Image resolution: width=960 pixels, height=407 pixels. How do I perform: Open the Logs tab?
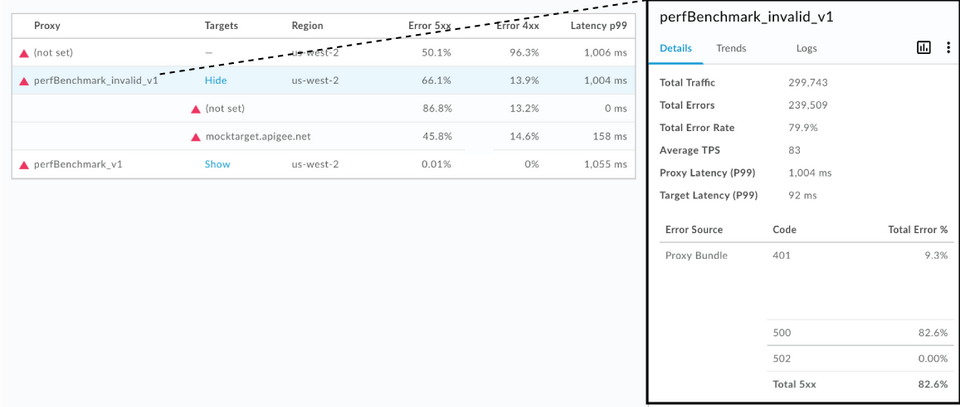[806, 48]
